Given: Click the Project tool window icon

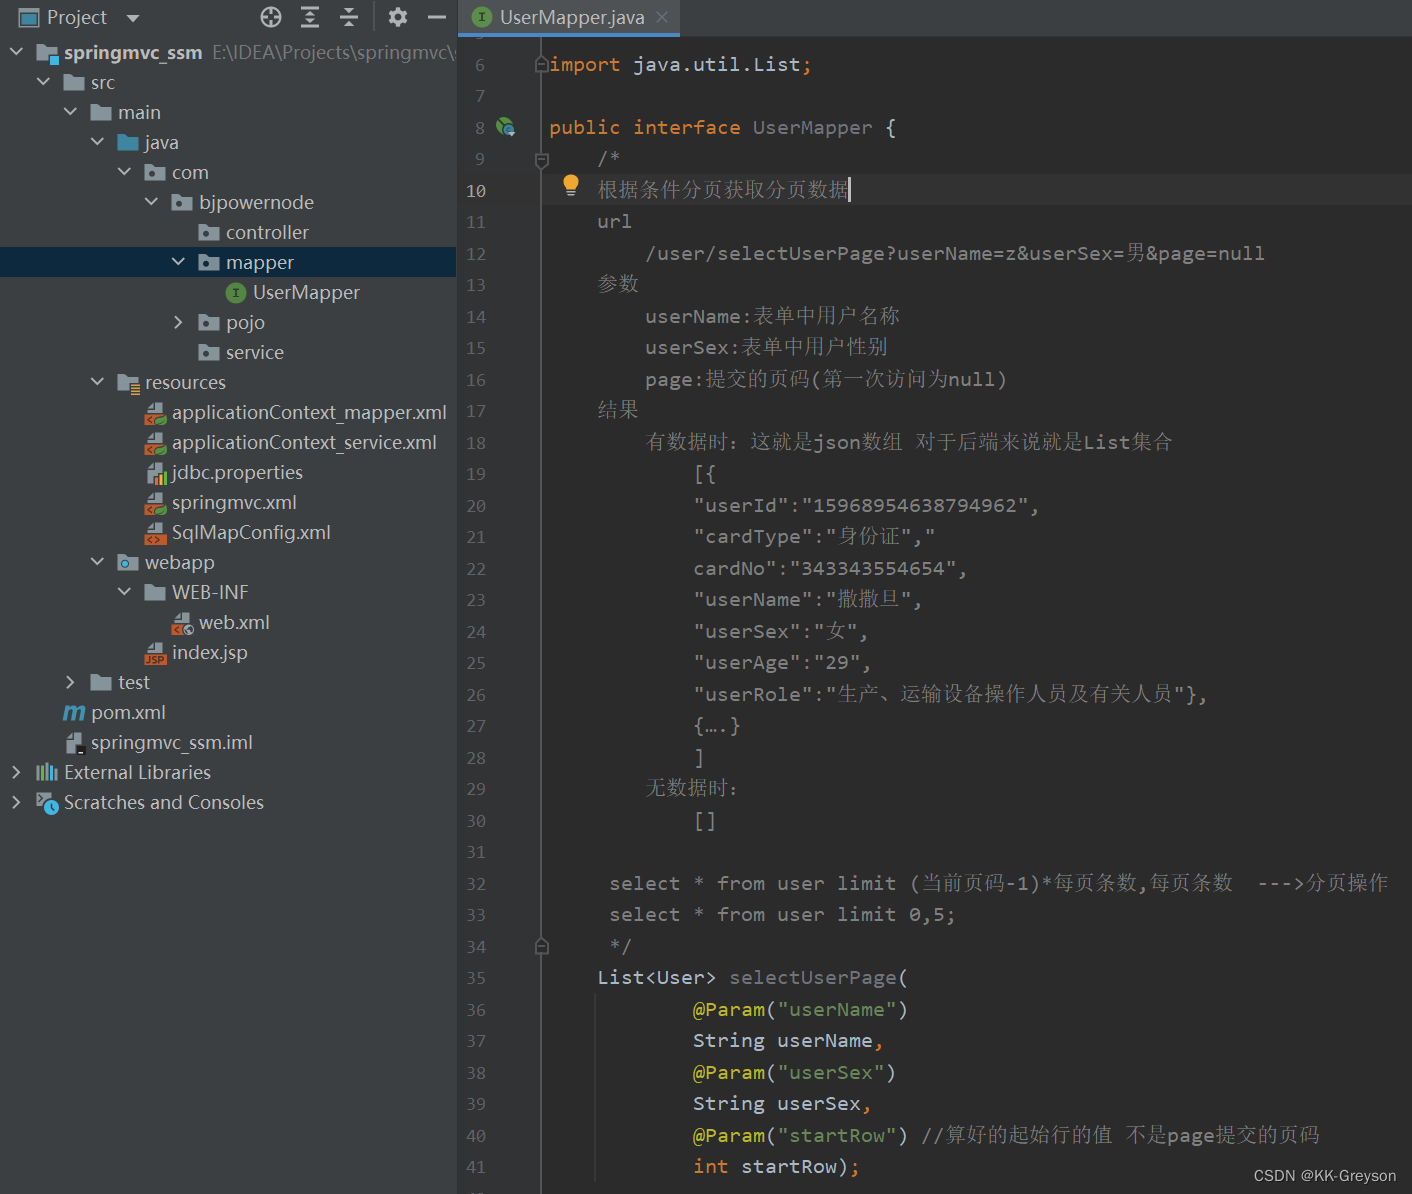Looking at the screenshot, I should tap(29, 17).
